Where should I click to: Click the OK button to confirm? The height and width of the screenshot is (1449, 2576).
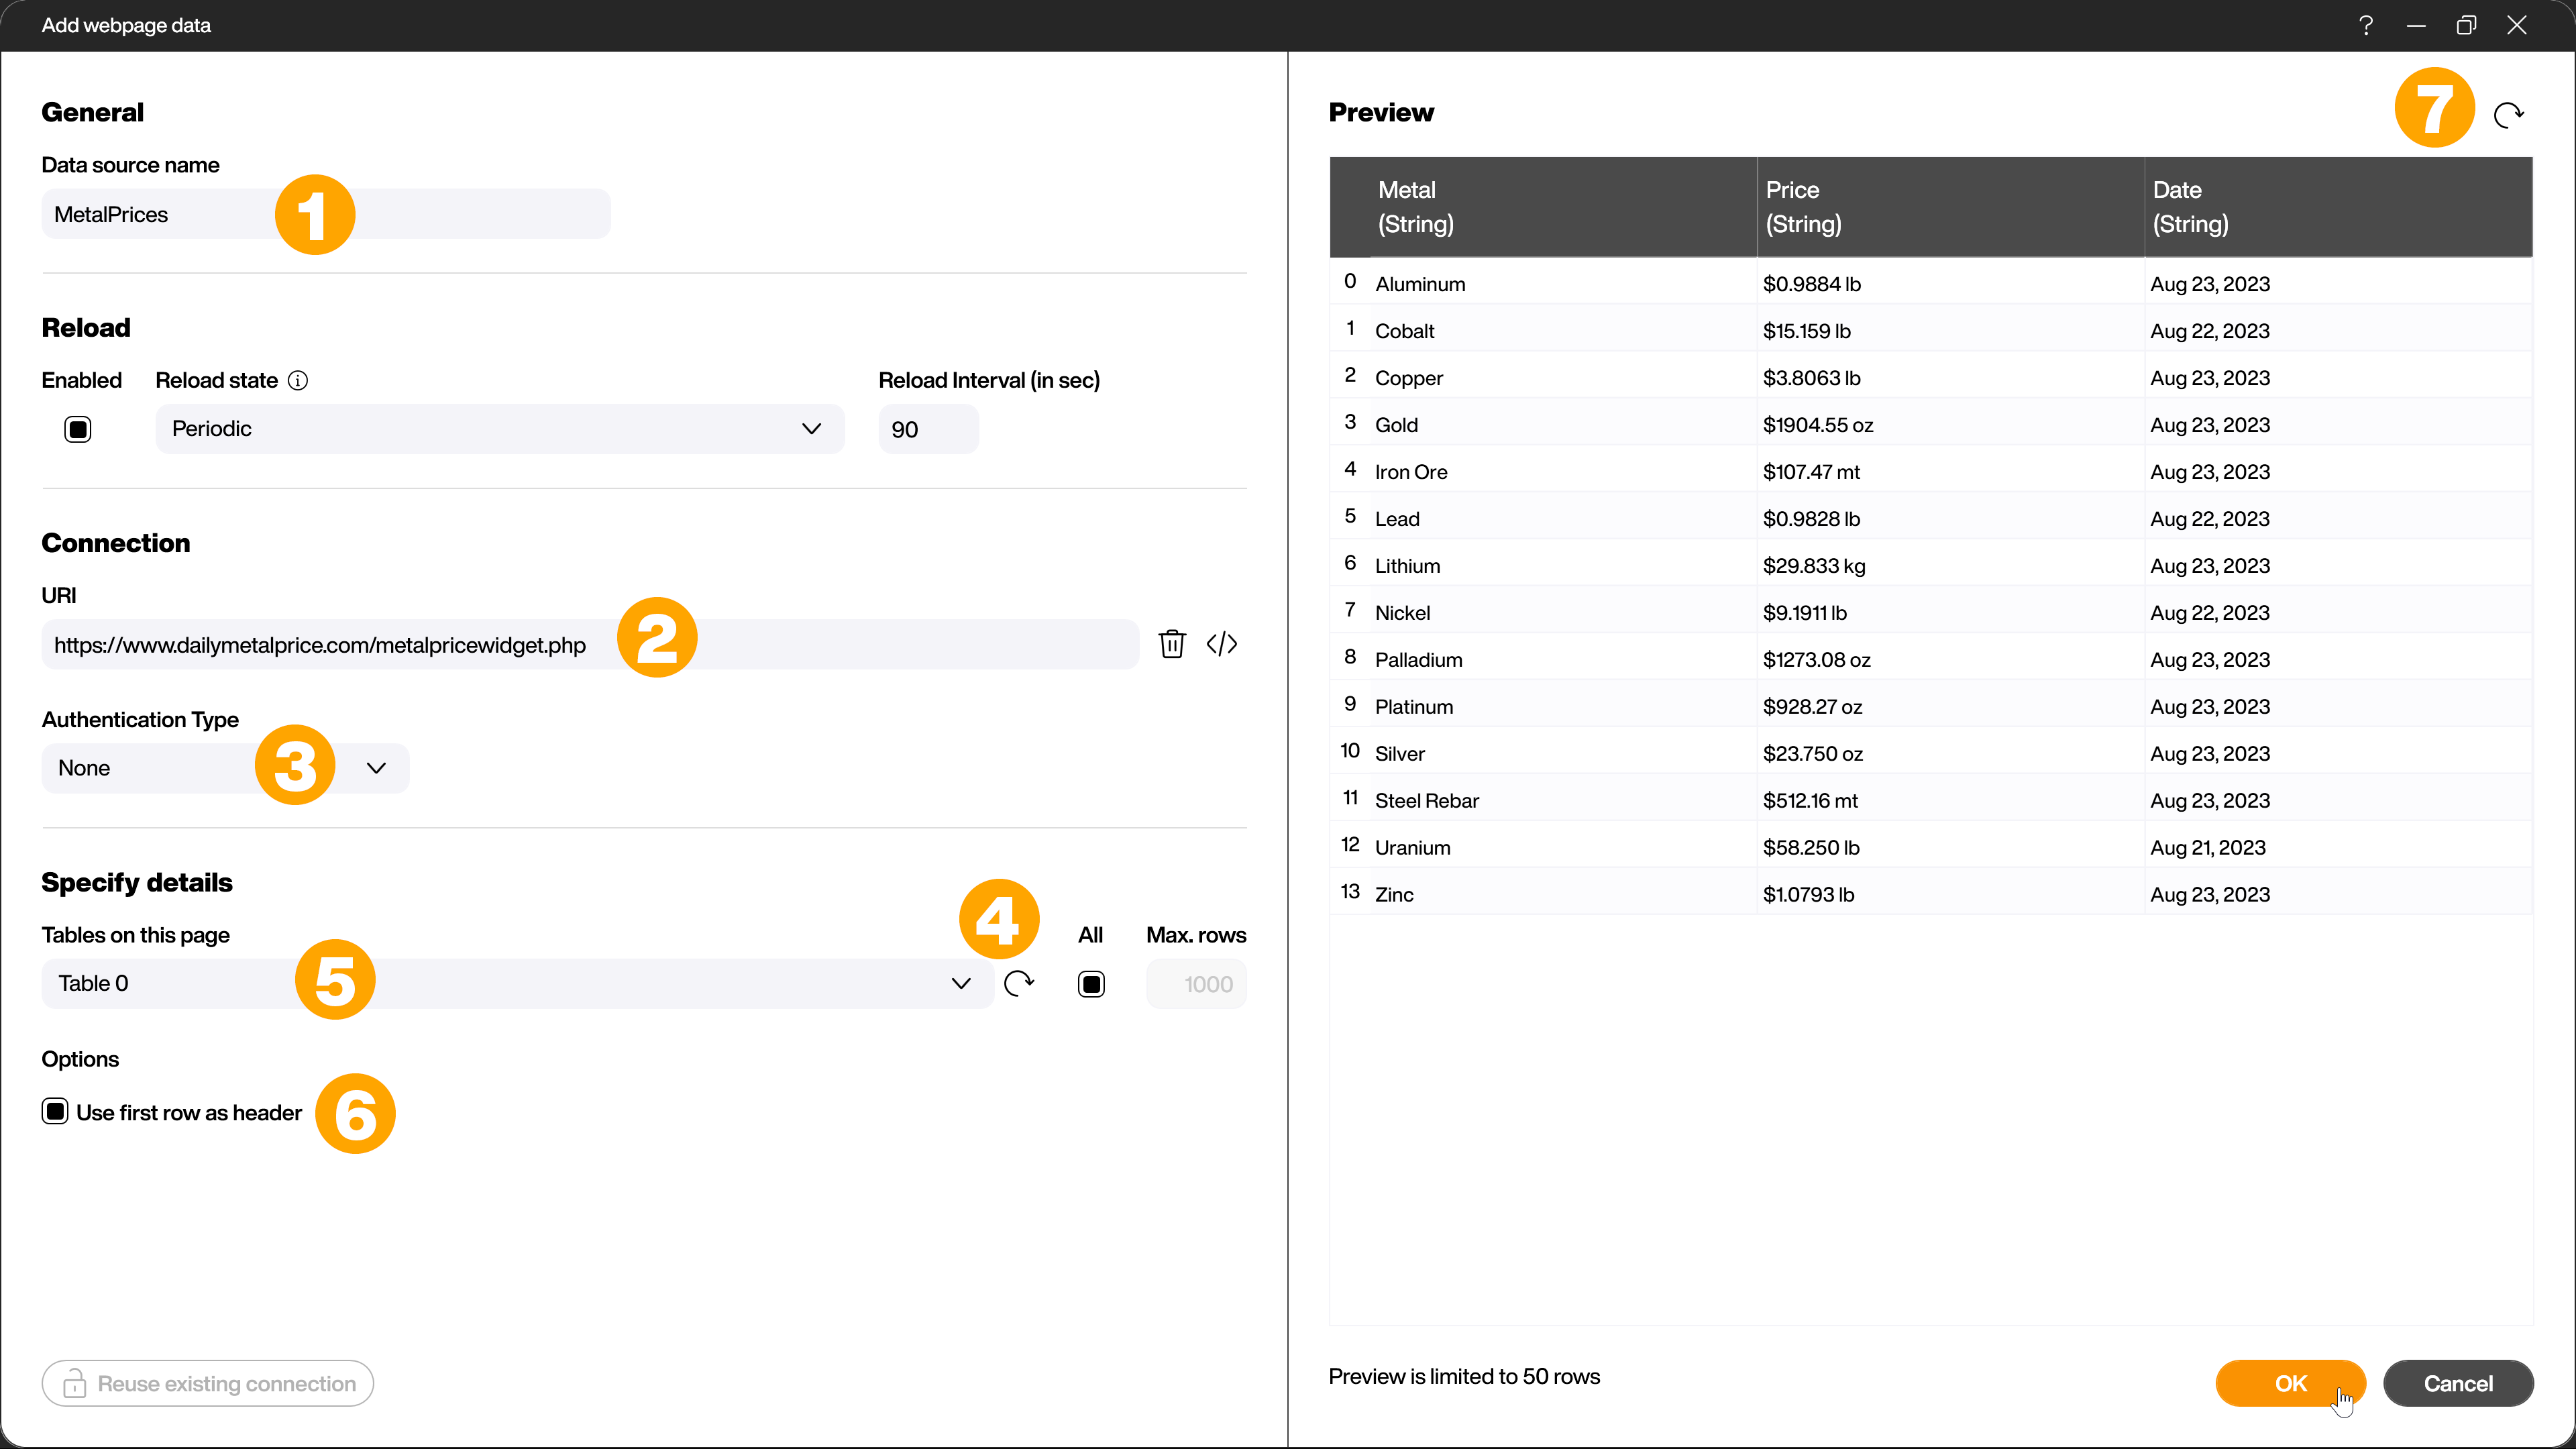2291,1382
